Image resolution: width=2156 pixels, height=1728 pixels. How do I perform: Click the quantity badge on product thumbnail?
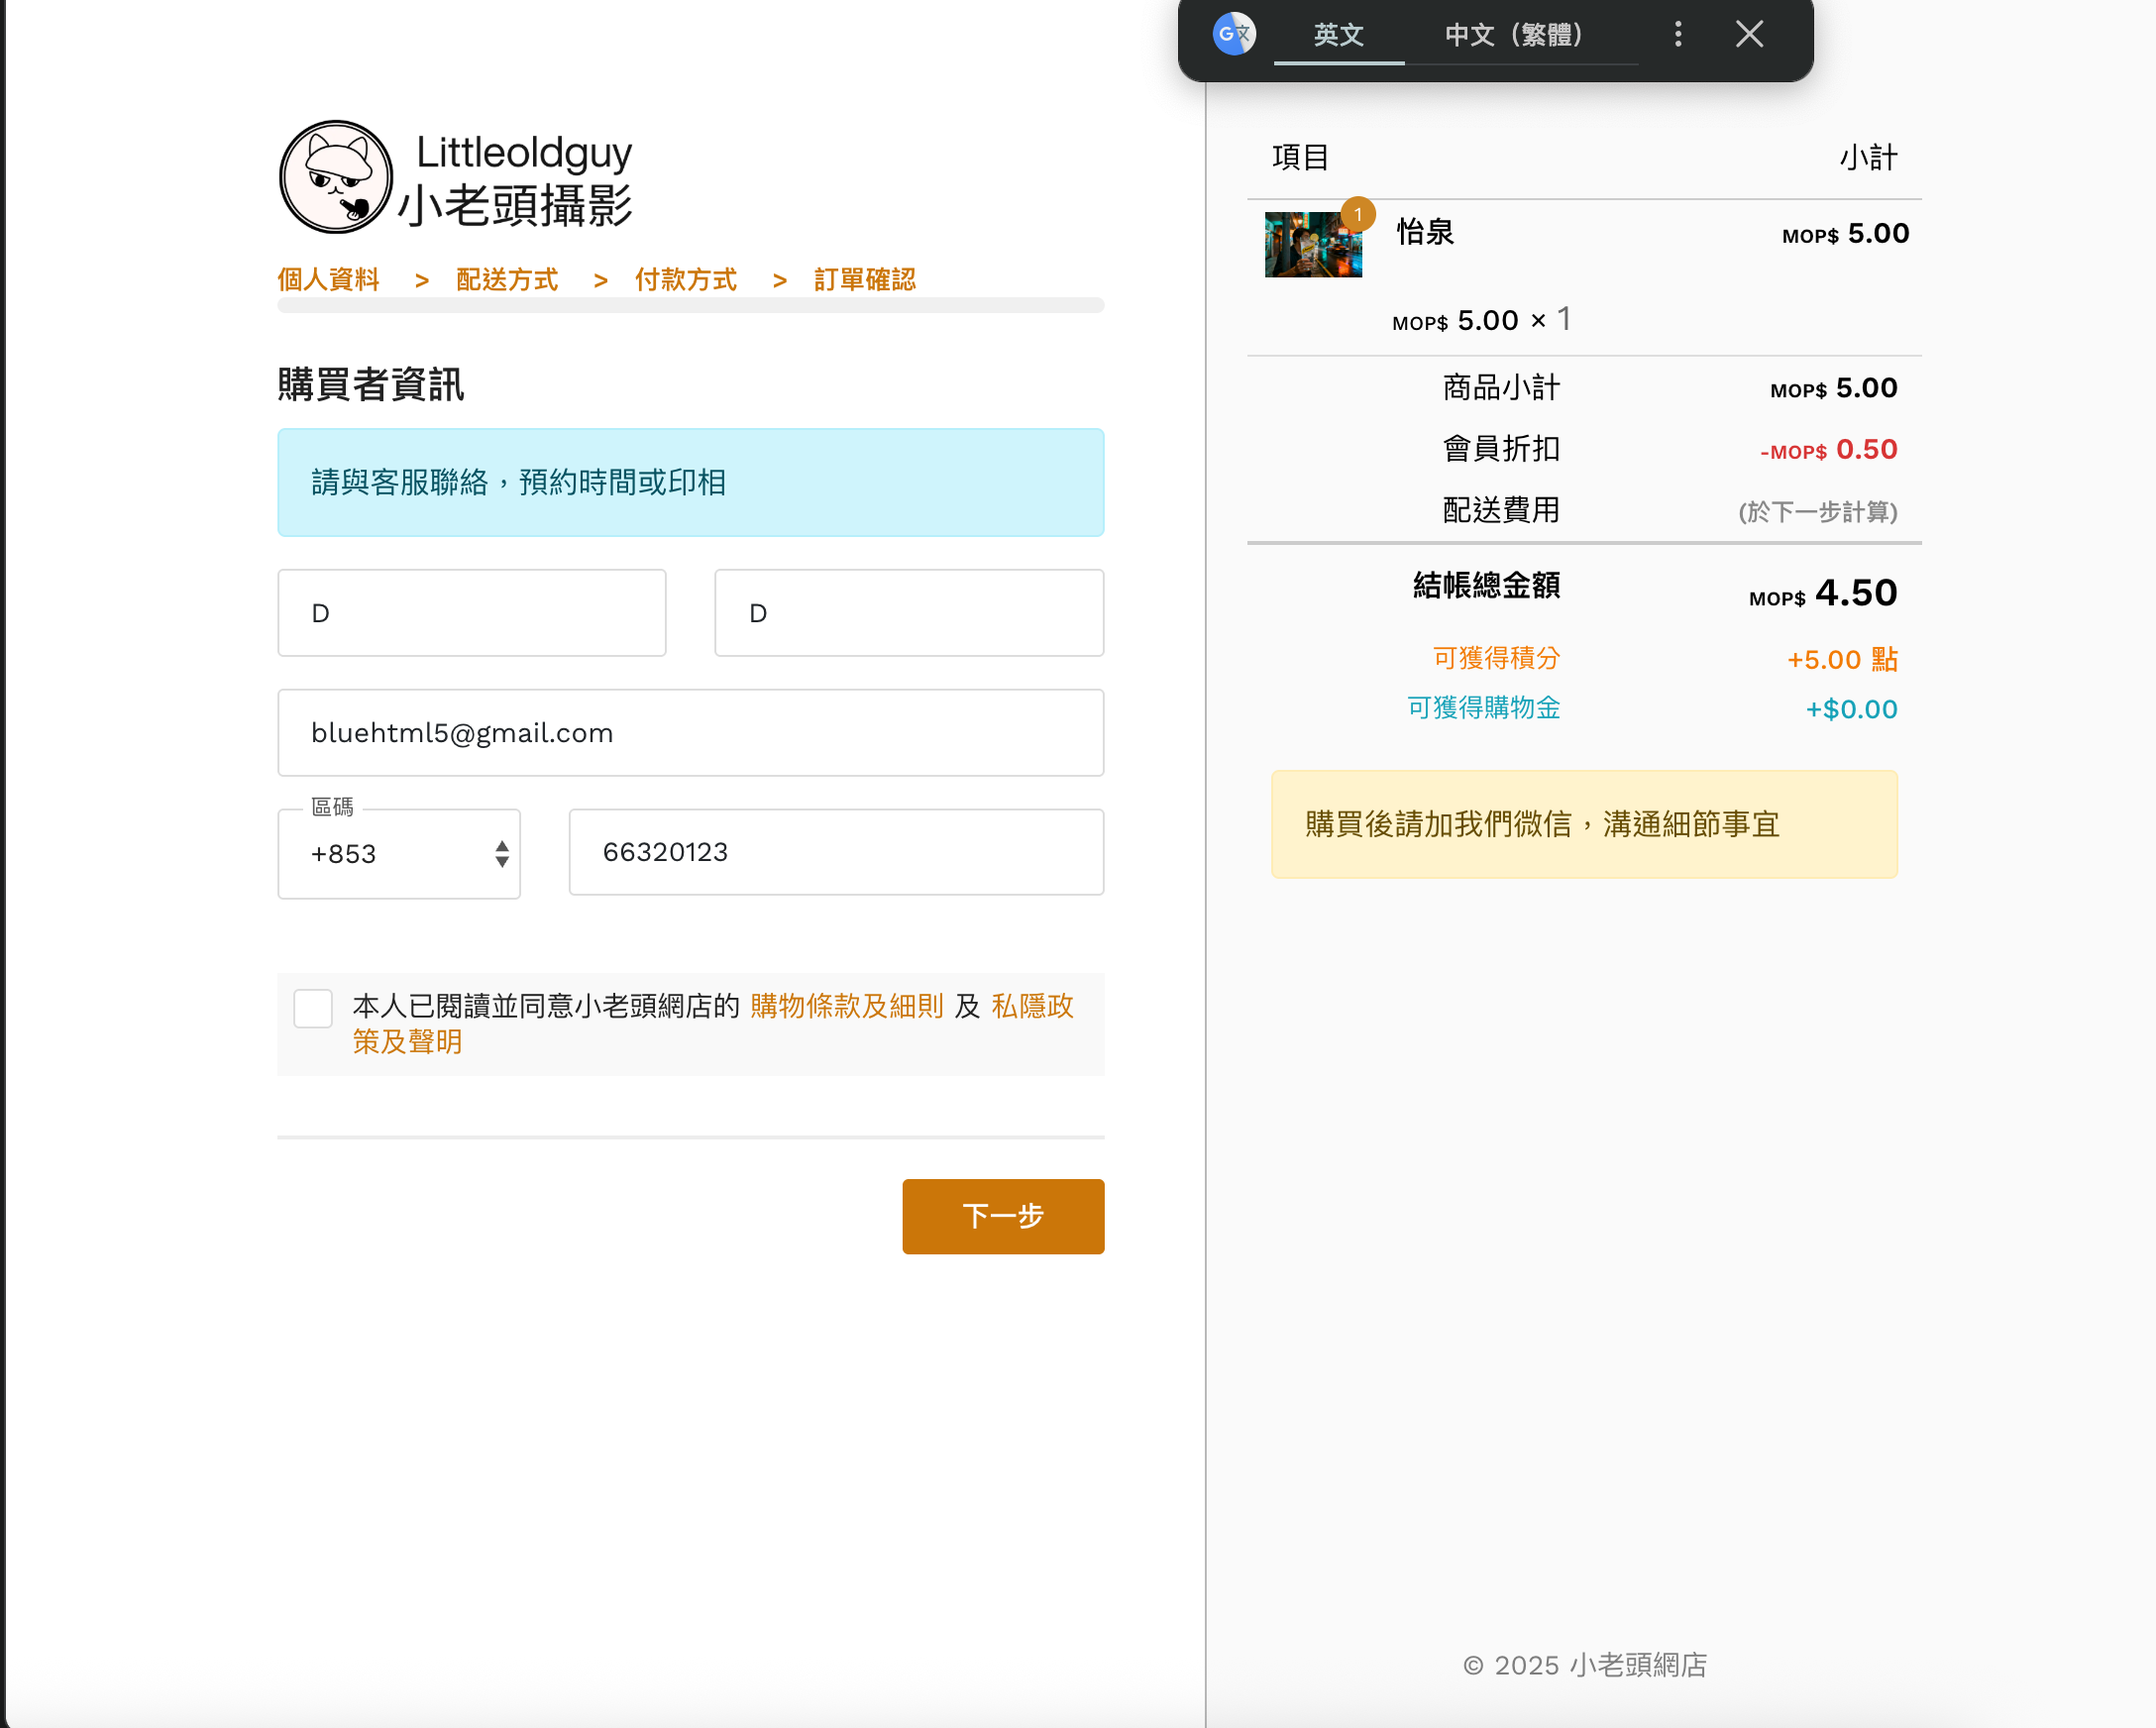click(x=1358, y=214)
